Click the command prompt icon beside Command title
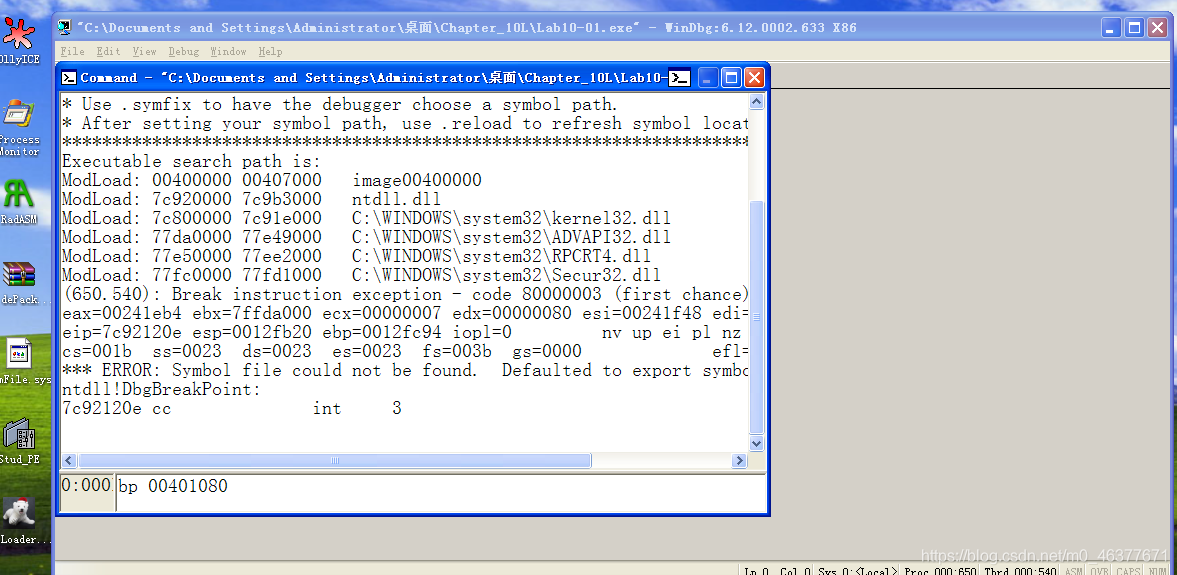This screenshot has height=575, width=1177. pyautogui.click(x=679, y=77)
